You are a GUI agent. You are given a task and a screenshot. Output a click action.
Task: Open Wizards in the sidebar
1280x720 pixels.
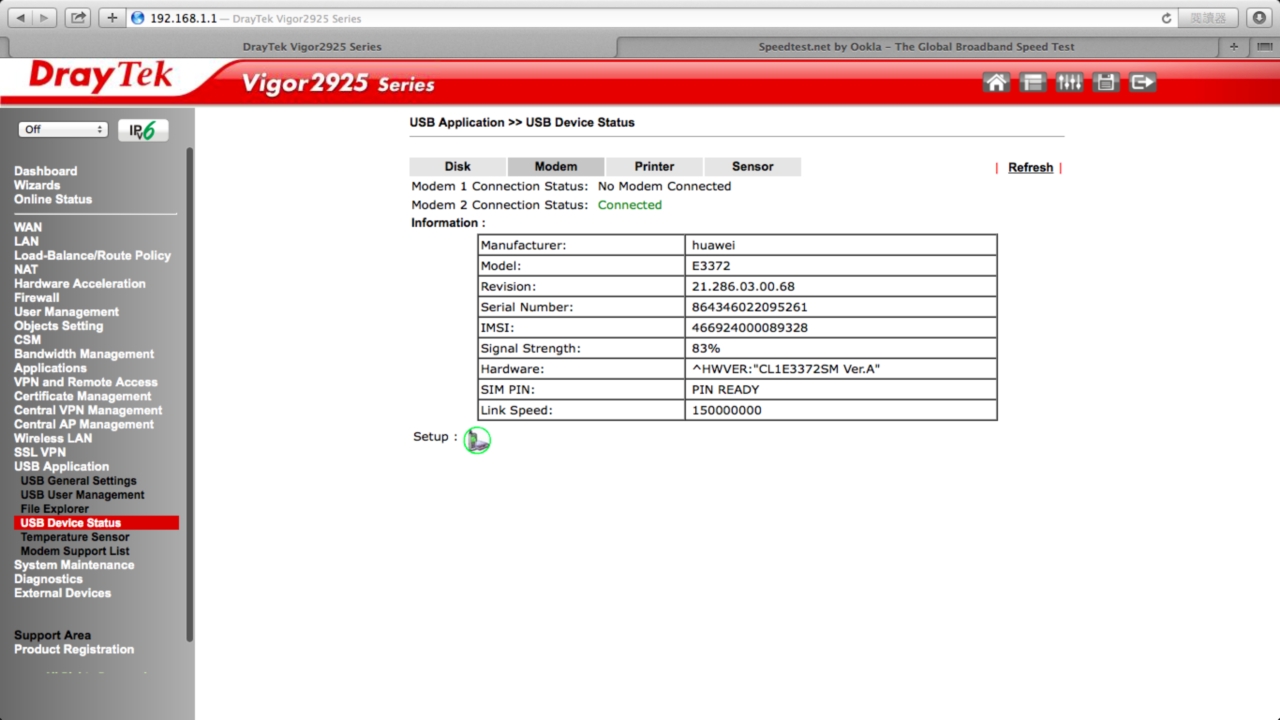point(37,185)
